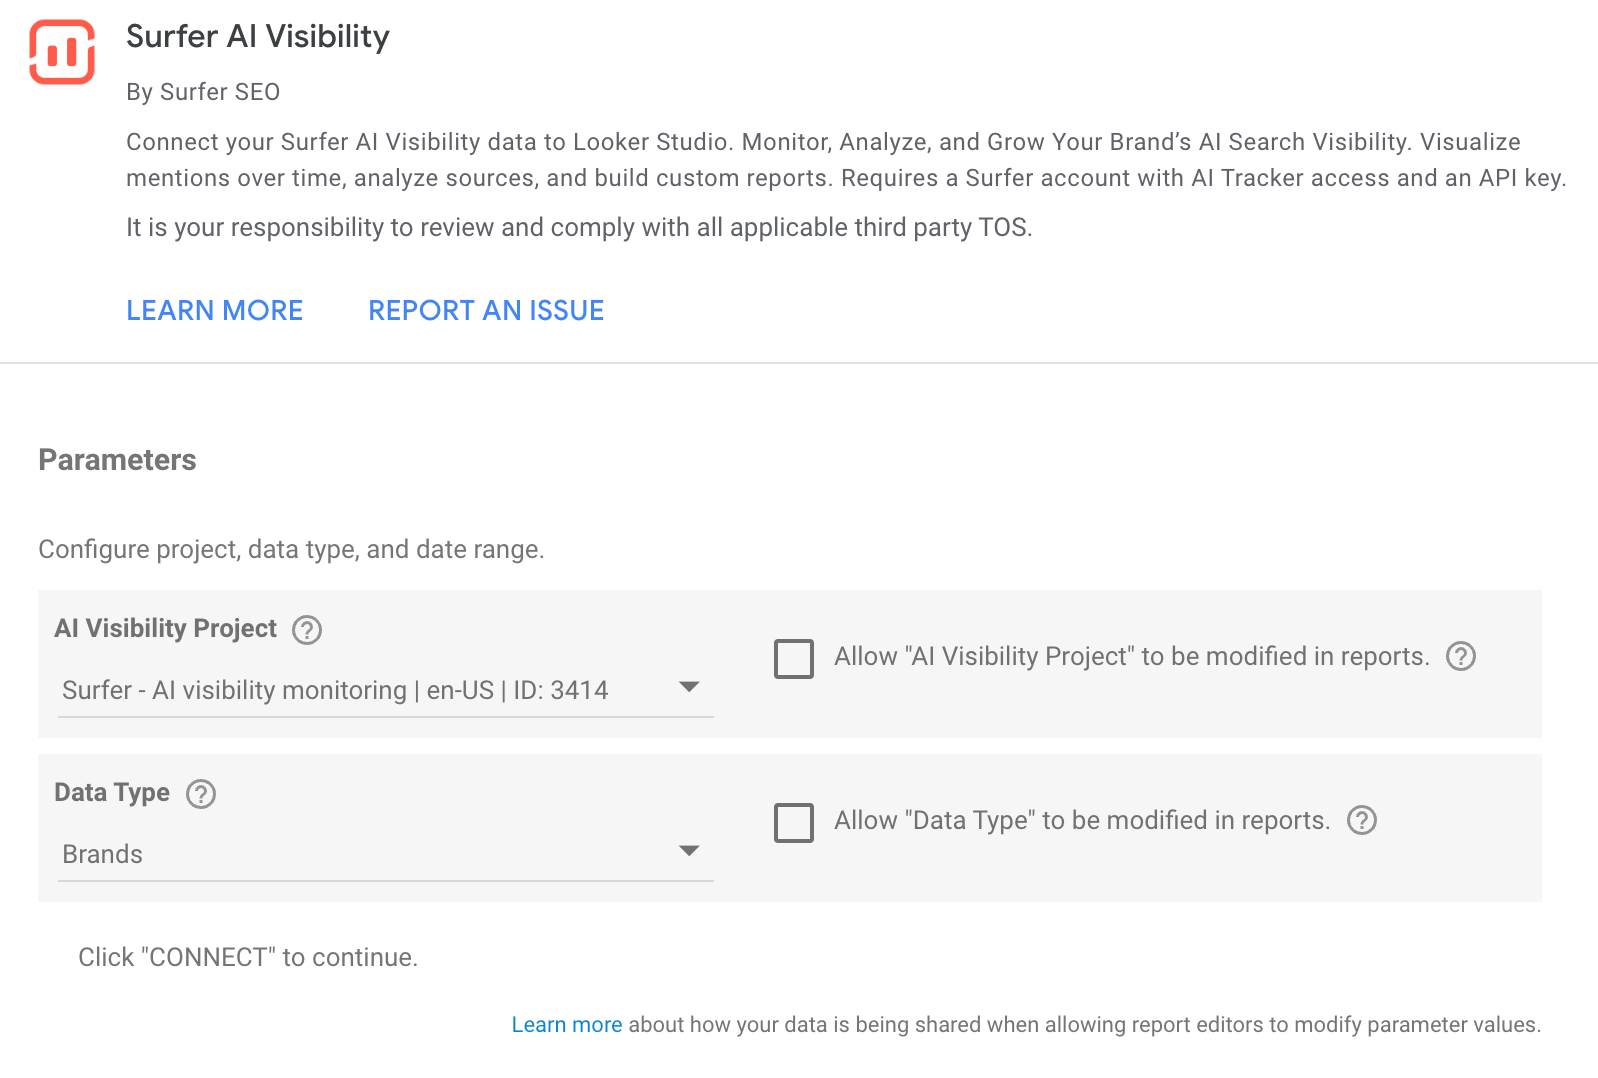Screen dimensions: 1598x1078
Task: Click the "Brands" value in Data Type
Action: point(103,854)
